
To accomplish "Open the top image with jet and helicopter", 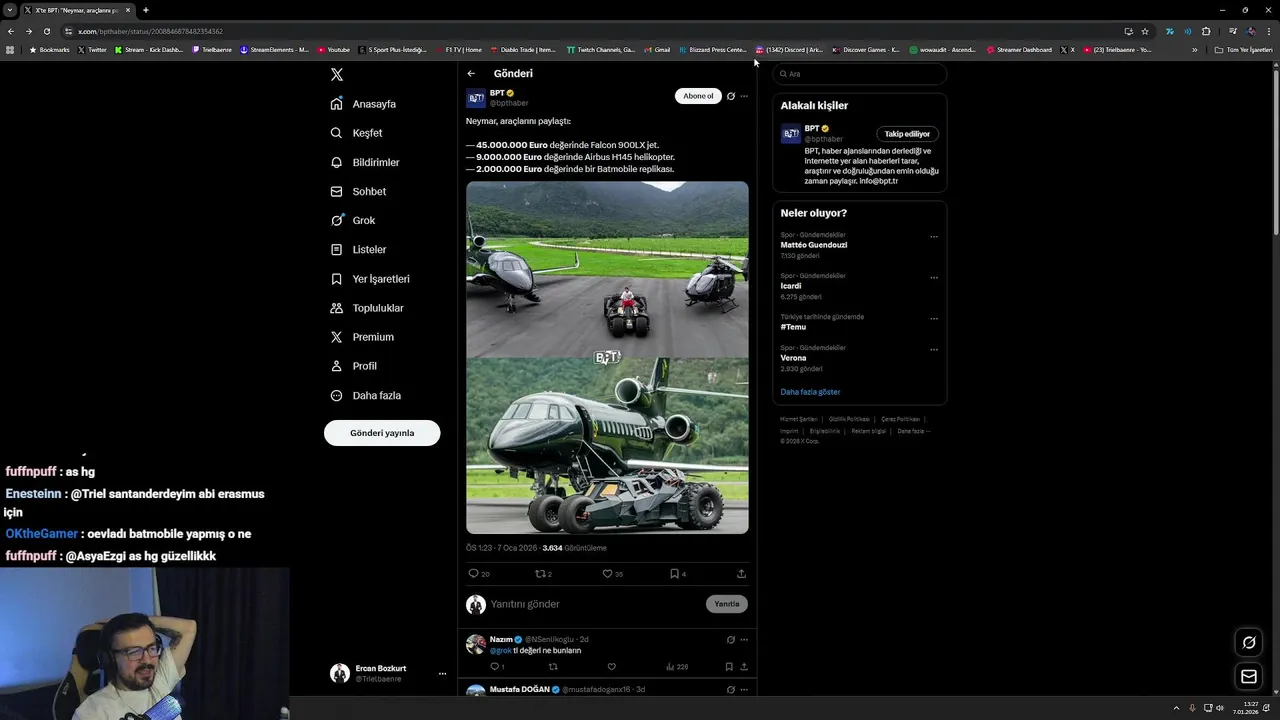I will (607, 269).
